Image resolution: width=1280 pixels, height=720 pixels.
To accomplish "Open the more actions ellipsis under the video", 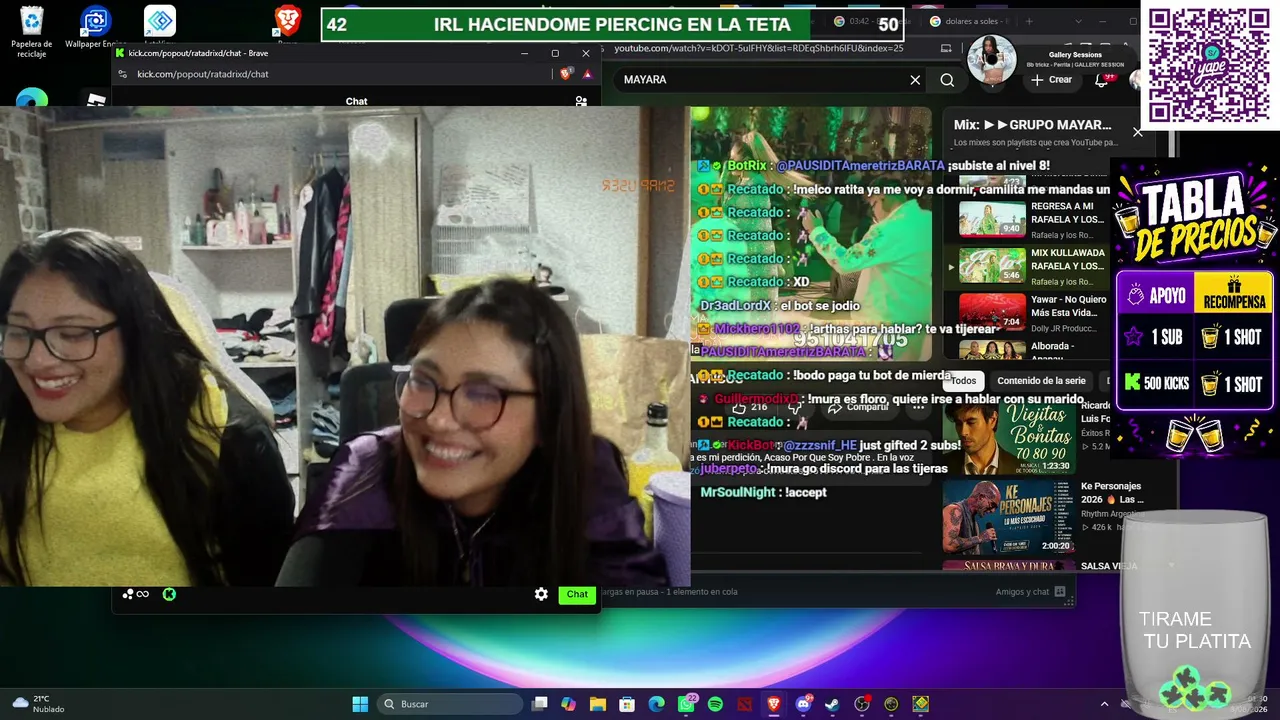I will point(918,407).
